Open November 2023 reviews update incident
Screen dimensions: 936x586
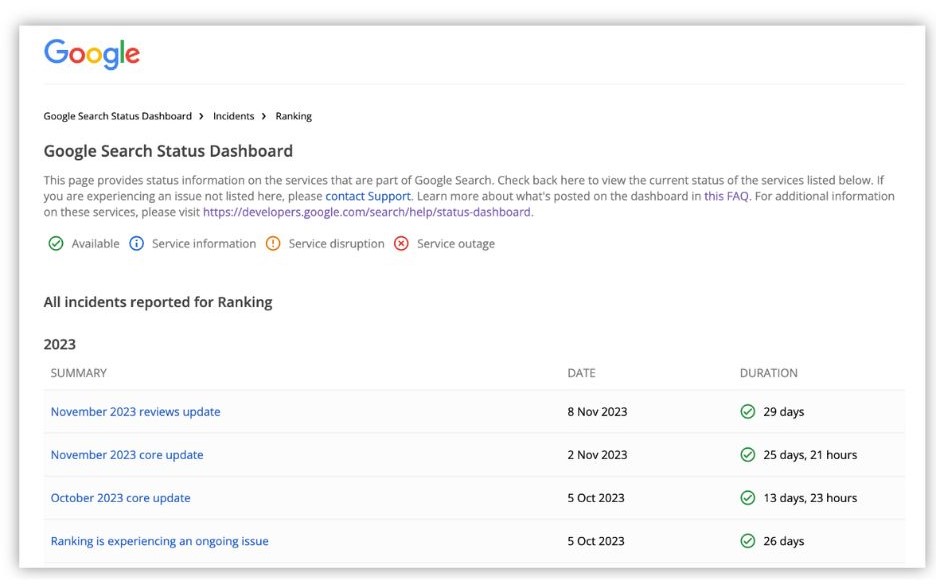click(x=135, y=412)
